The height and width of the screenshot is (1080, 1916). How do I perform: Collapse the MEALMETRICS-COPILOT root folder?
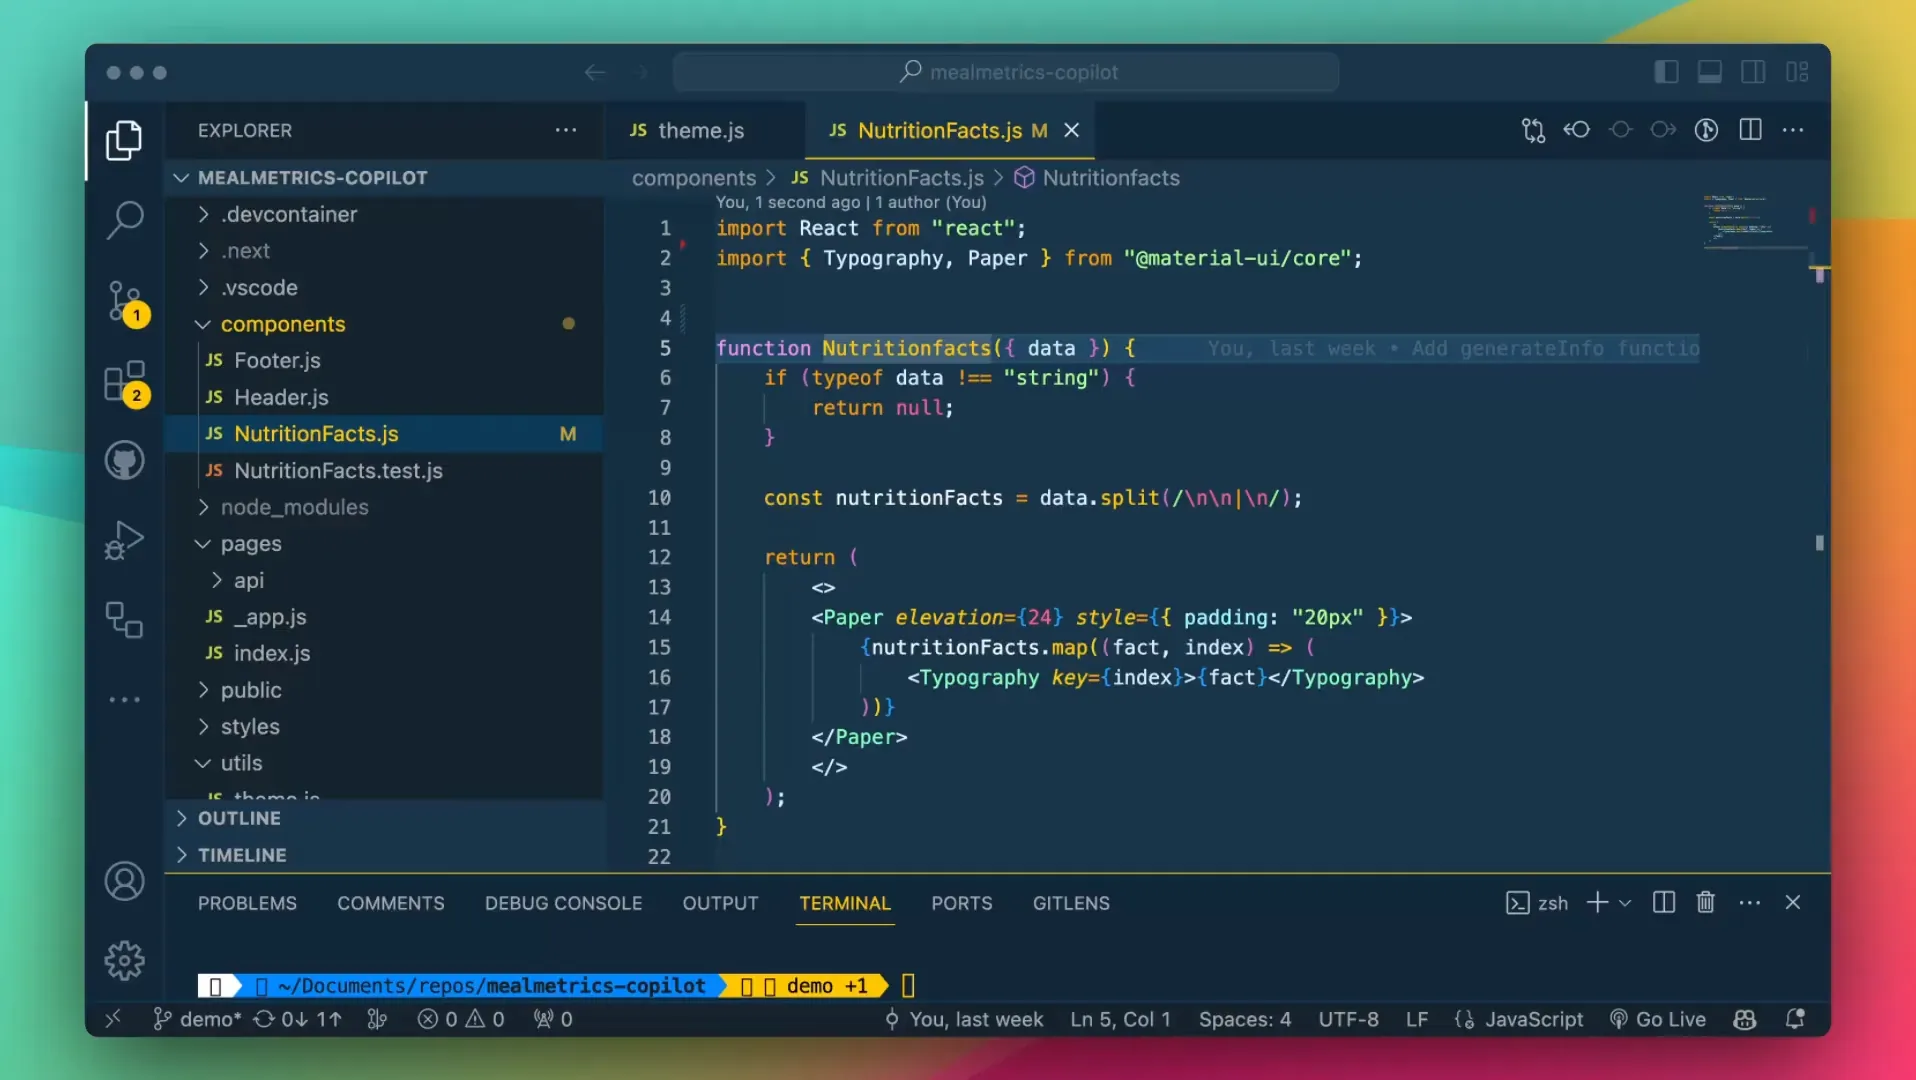tap(384, 177)
